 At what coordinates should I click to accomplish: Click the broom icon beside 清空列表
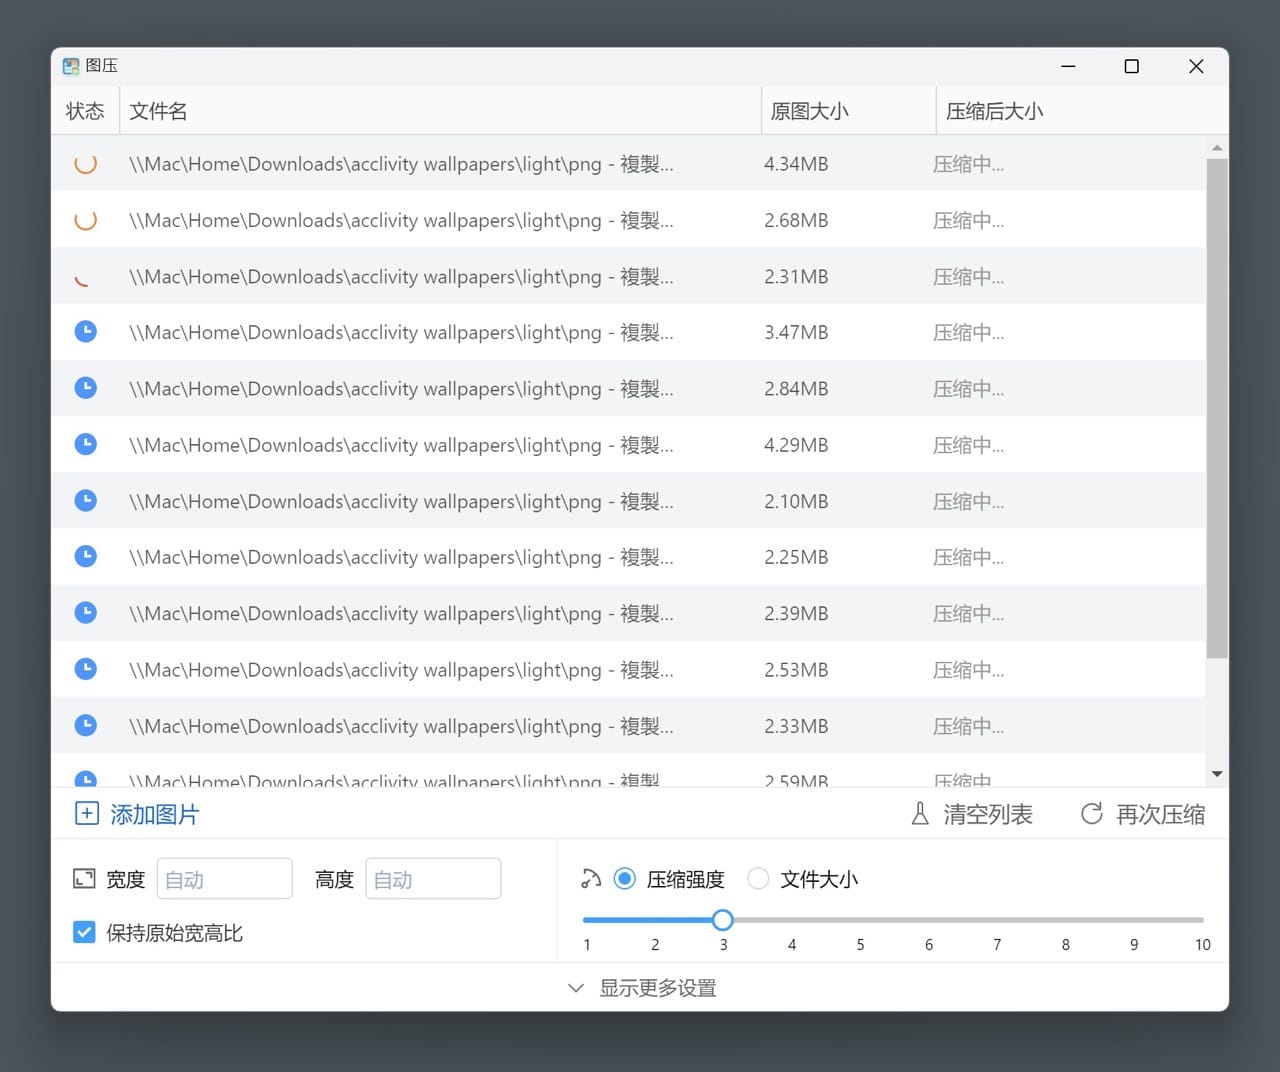click(920, 814)
